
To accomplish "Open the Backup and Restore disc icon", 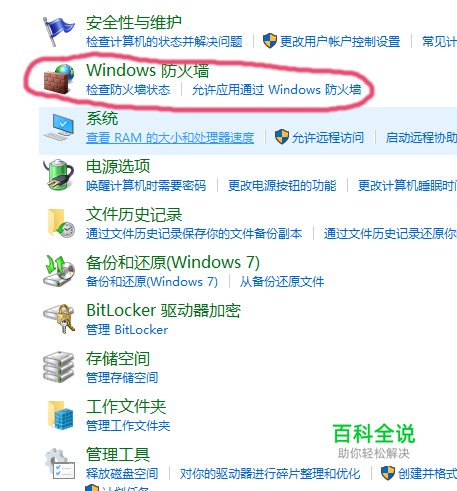I will tap(59, 271).
